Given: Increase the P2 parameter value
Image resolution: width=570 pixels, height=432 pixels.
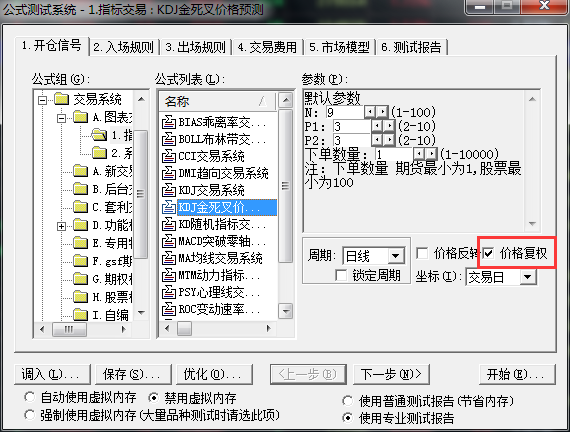Looking at the screenshot, I should click(389, 140).
